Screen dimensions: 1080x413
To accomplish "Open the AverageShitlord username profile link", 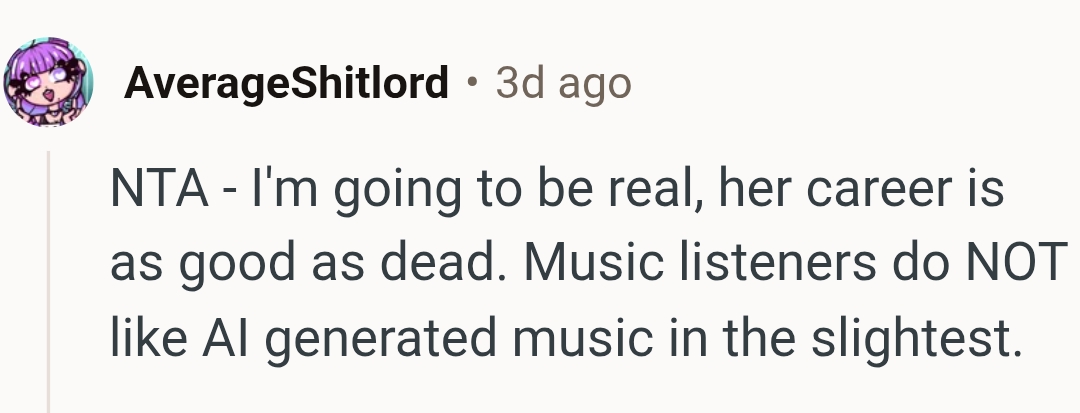I will (x=285, y=85).
